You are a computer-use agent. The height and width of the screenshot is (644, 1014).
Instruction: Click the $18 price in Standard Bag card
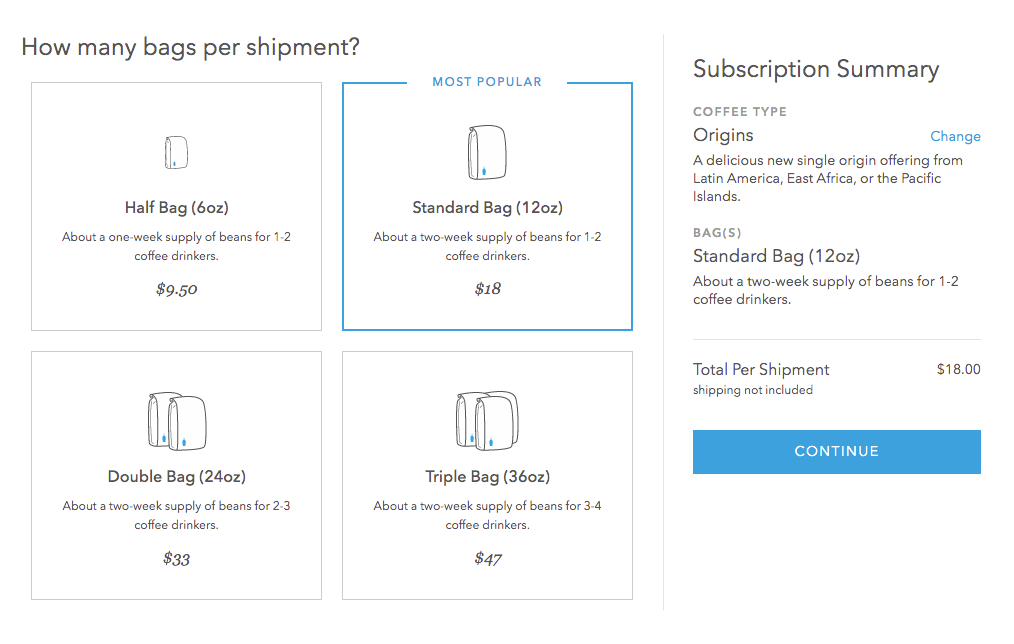tap(488, 288)
